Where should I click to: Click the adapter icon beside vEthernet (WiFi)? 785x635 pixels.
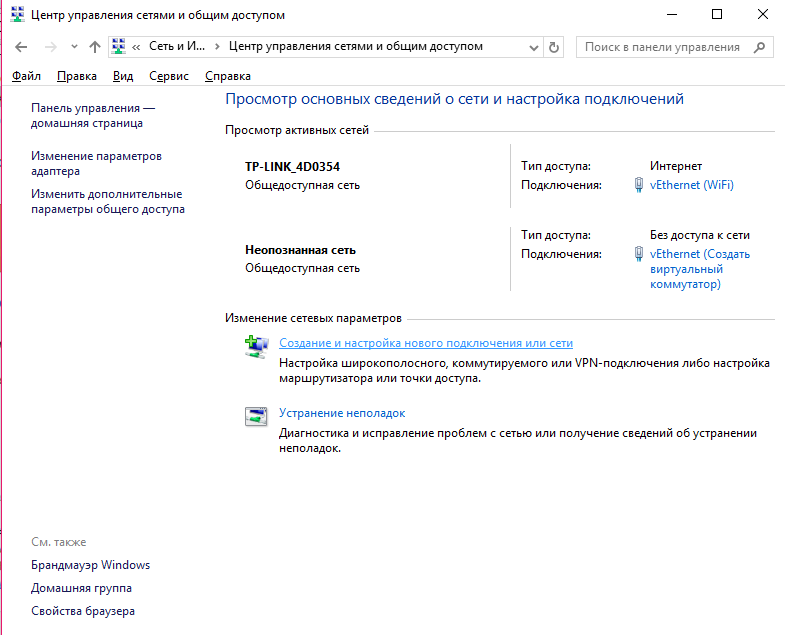coord(639,185)
